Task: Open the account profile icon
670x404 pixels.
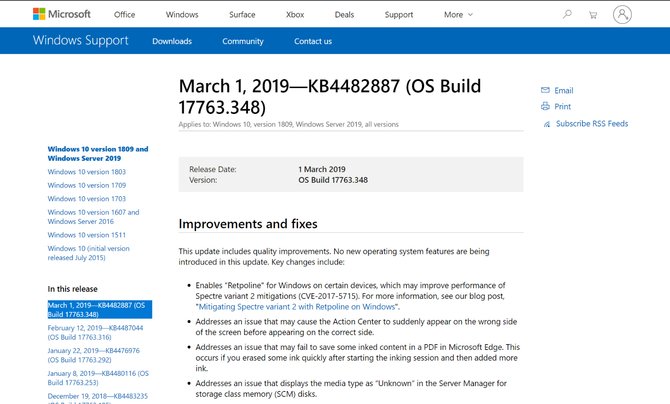Action: point(622,14)
